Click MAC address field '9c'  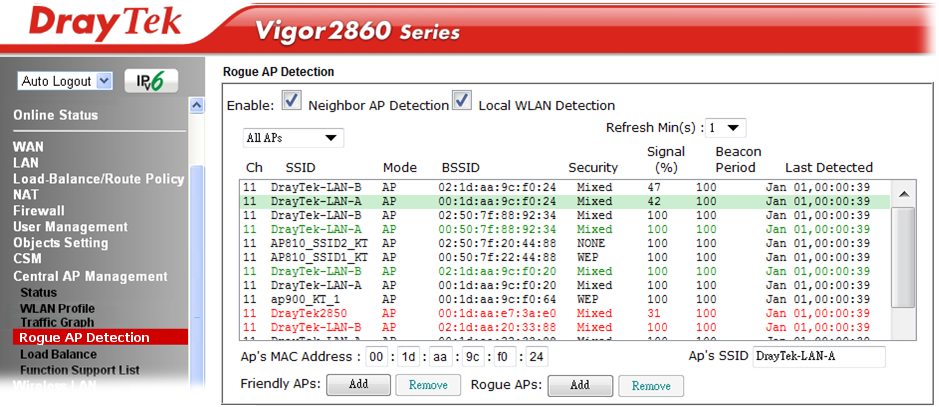473,357
